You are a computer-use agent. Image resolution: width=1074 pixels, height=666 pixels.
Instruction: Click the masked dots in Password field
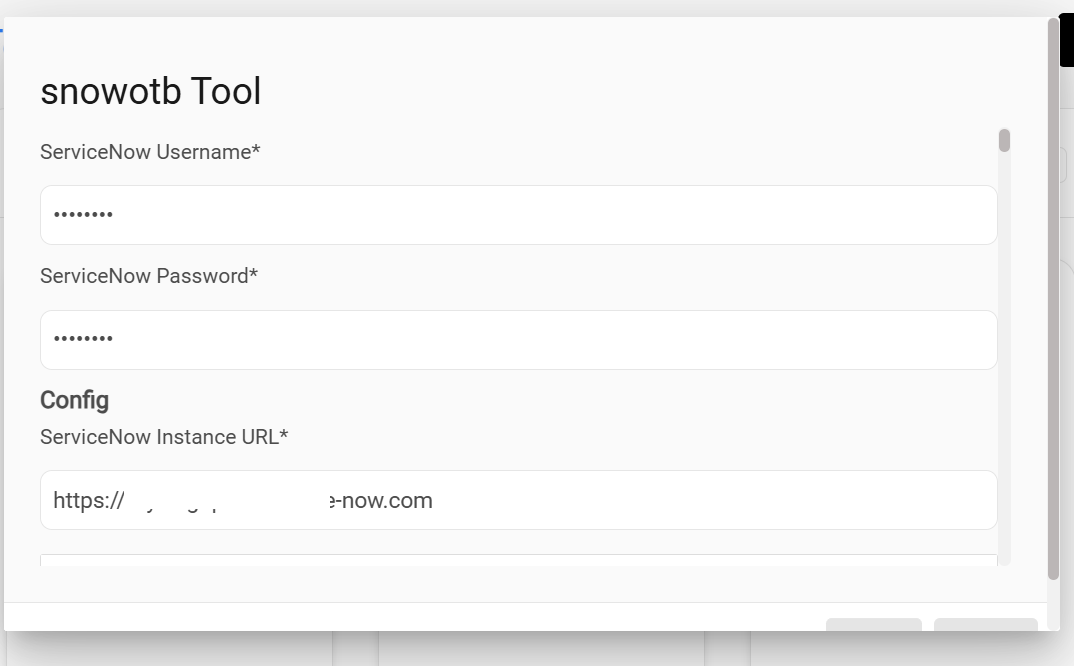click(x=83, y=340)
